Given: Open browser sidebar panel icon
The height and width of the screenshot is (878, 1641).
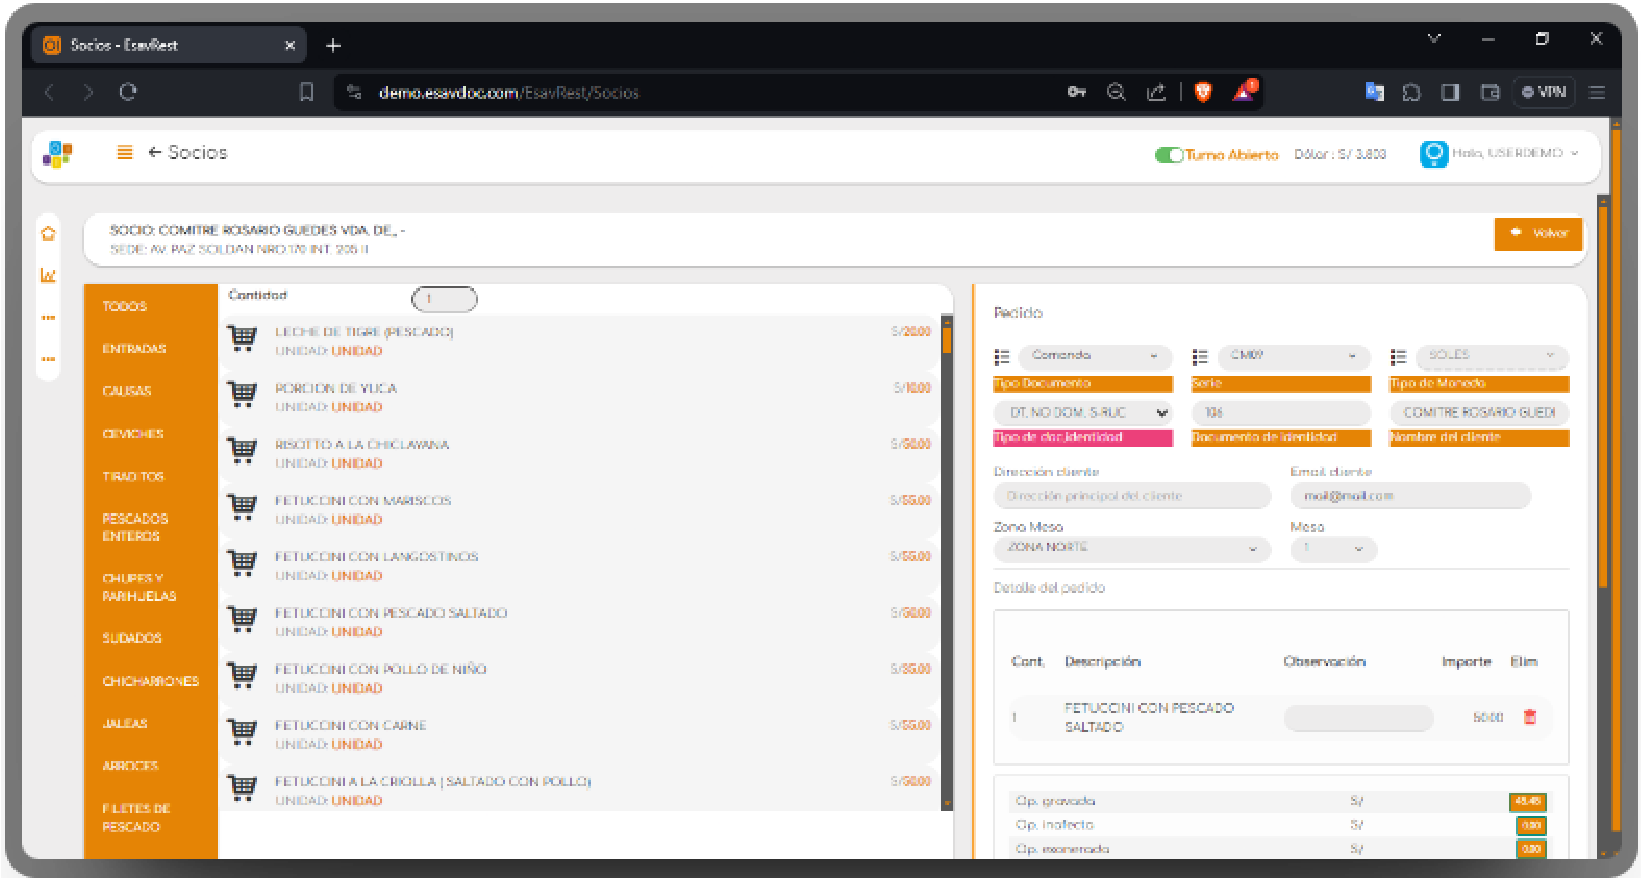Looking at the screenshot, I should pos(1450,92).
